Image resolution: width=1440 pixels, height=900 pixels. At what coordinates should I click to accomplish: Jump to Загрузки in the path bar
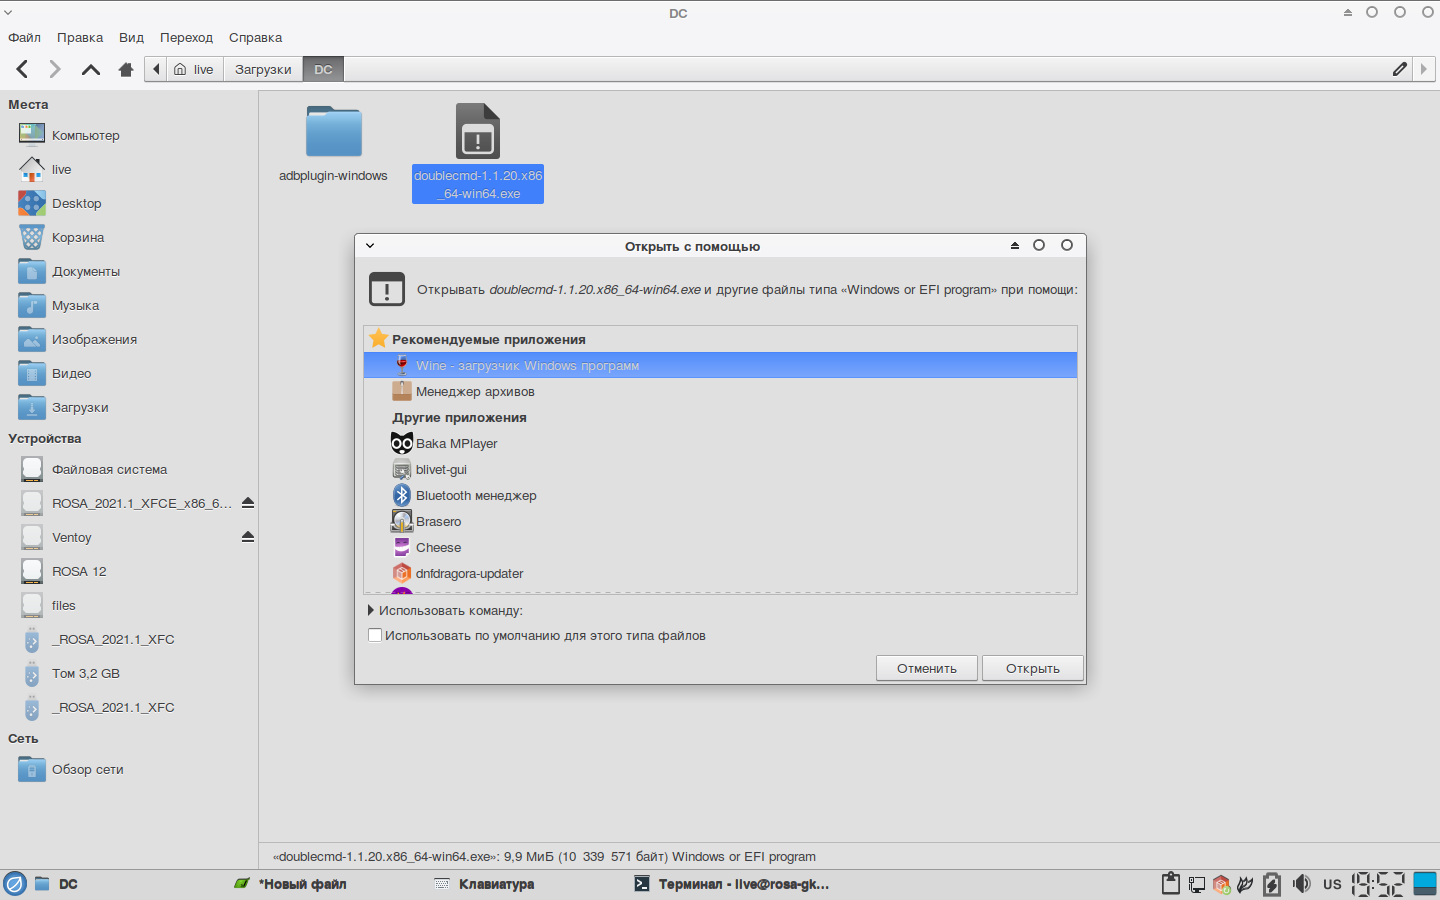[x=263, y=69]
